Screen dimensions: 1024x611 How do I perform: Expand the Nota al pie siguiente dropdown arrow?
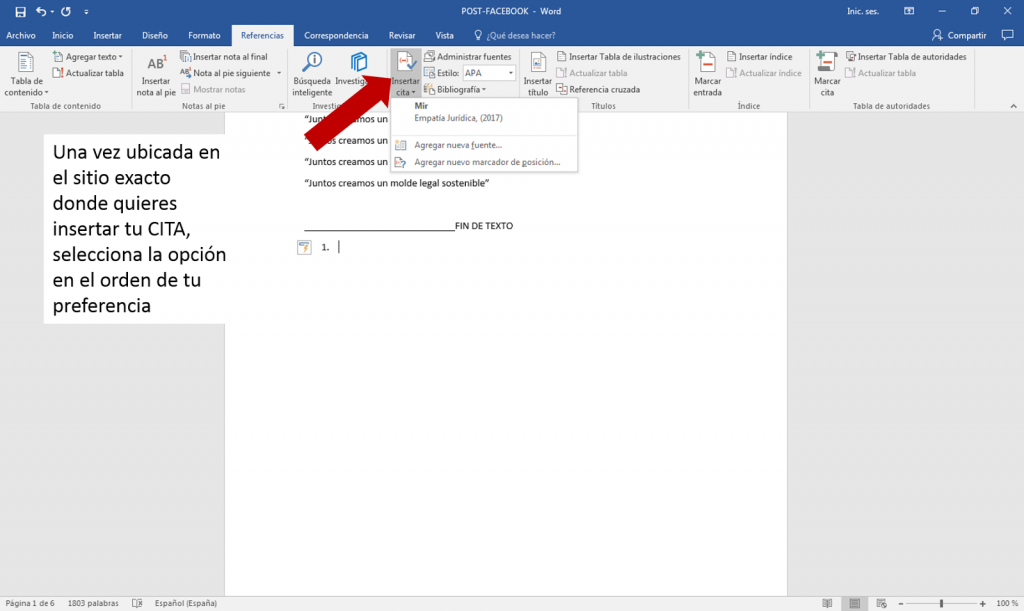[279, 73]
